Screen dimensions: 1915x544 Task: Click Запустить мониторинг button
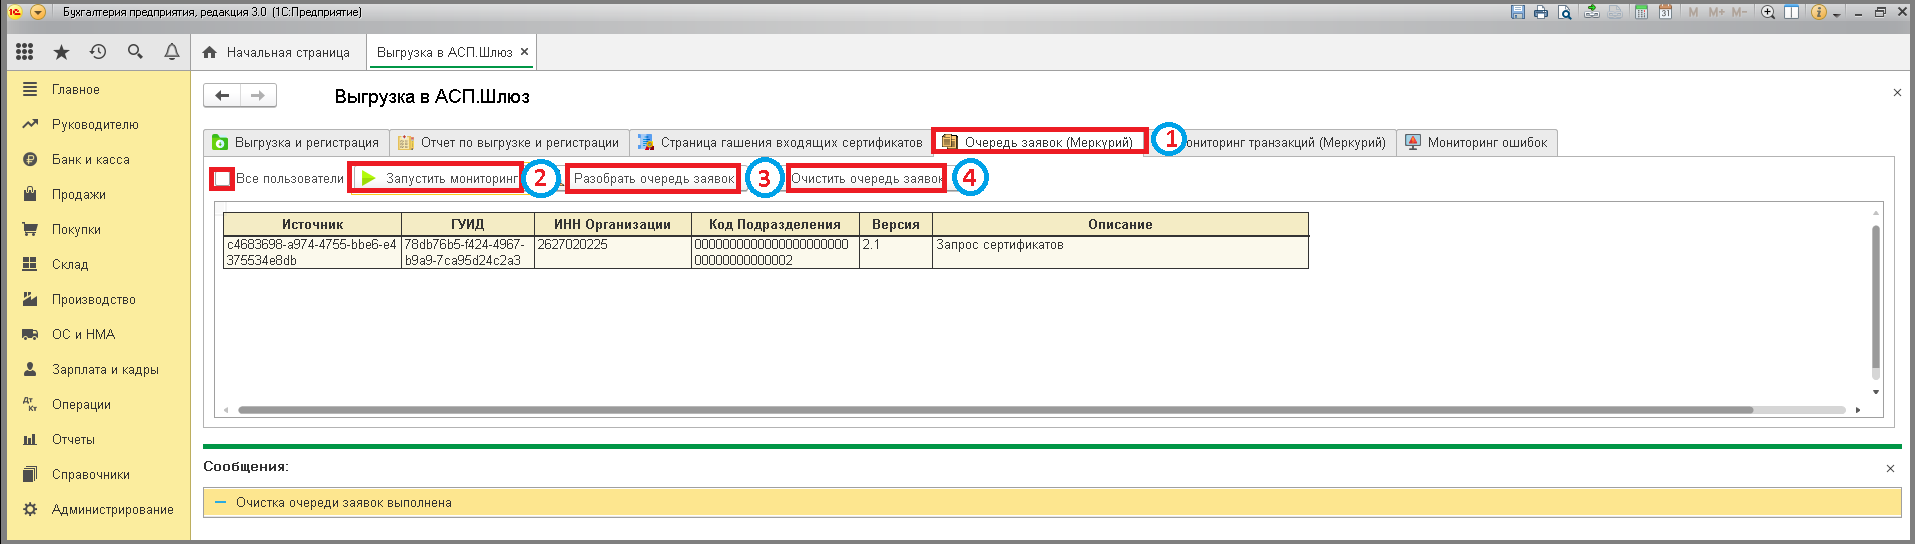coord(437,178)
